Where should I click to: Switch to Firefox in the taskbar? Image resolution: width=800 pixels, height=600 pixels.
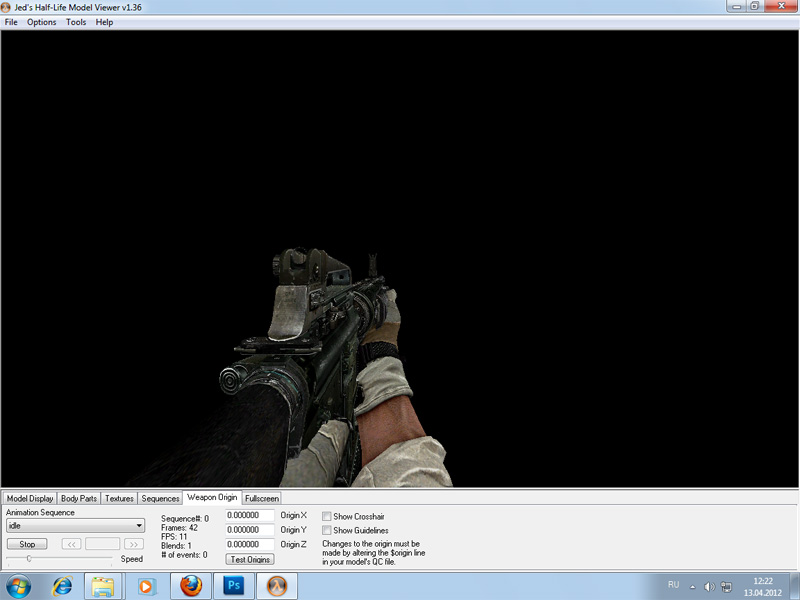tap(191, 585)
